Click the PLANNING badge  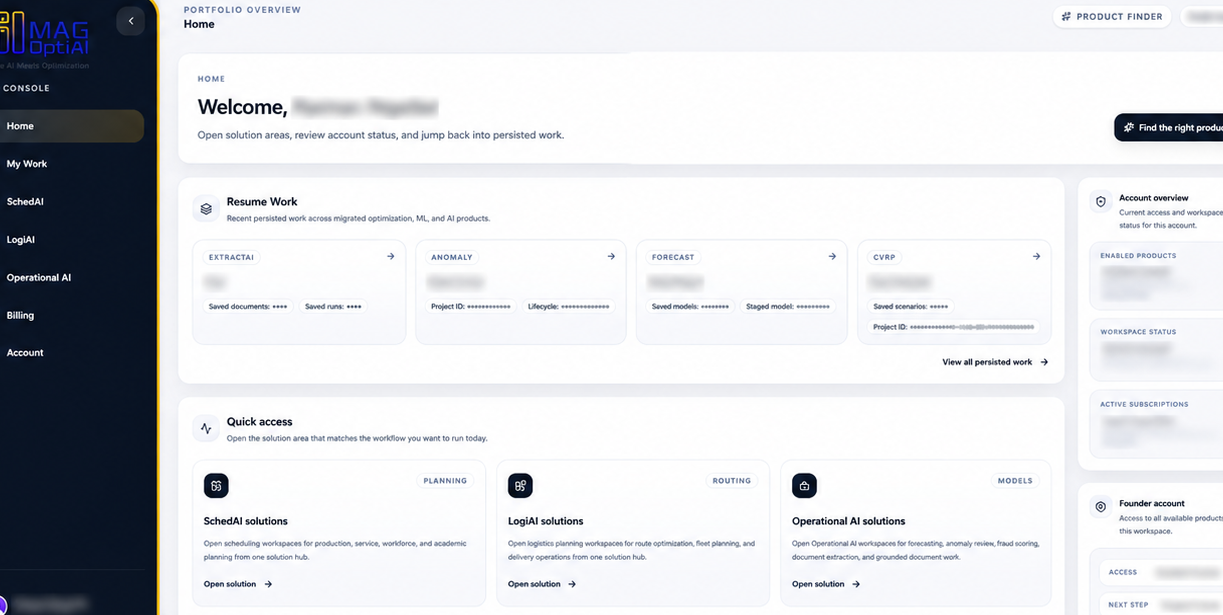445,481
